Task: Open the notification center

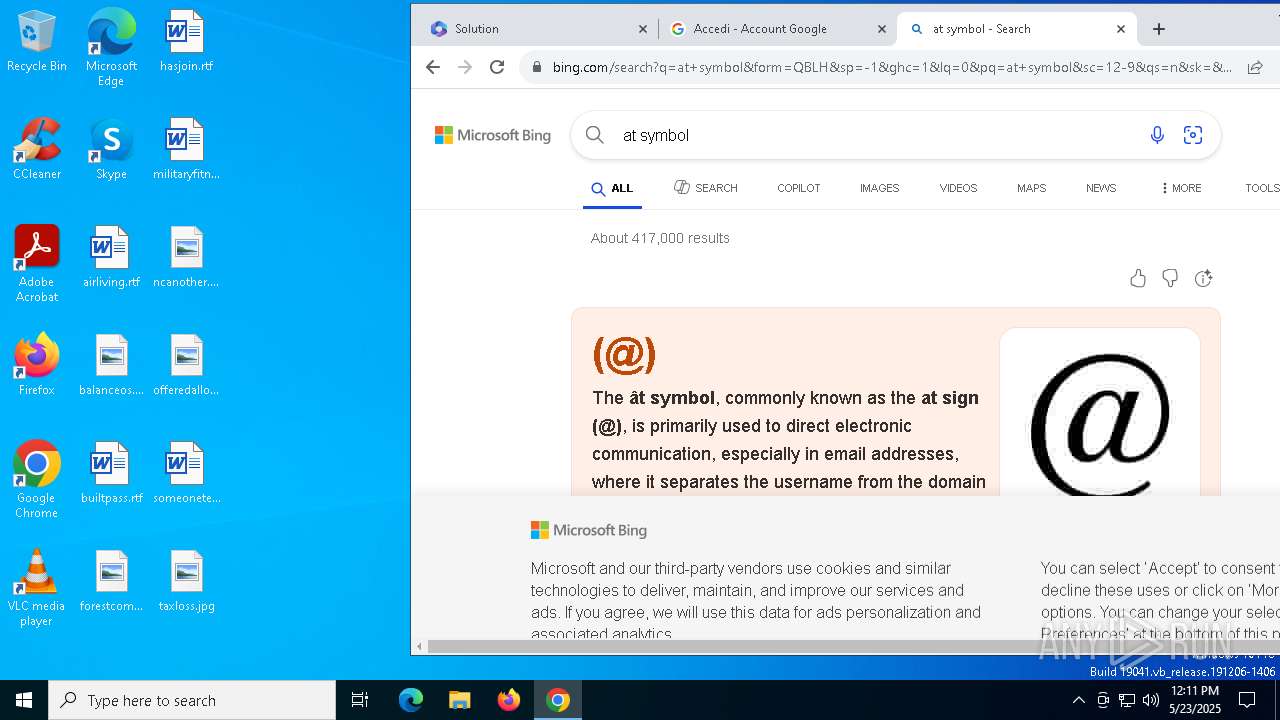Action: click(x=1247, y=700)
